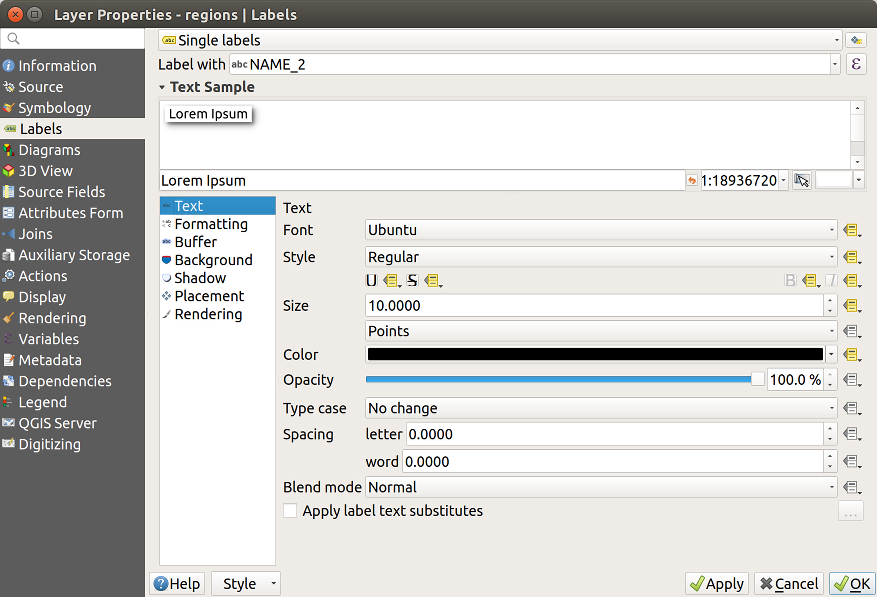Viewport: 877px width, 597px height.
Task: Click the set scale from map canvas icon
Action: tap(801, 181)
